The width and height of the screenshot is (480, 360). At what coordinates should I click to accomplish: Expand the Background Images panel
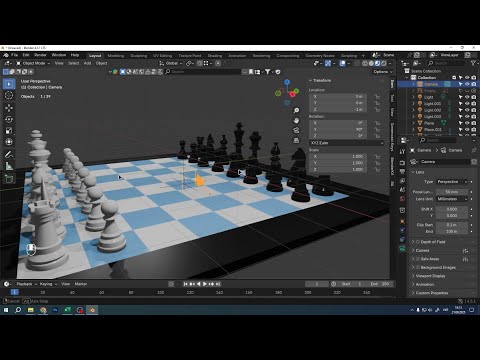click(x=413, y=267)
